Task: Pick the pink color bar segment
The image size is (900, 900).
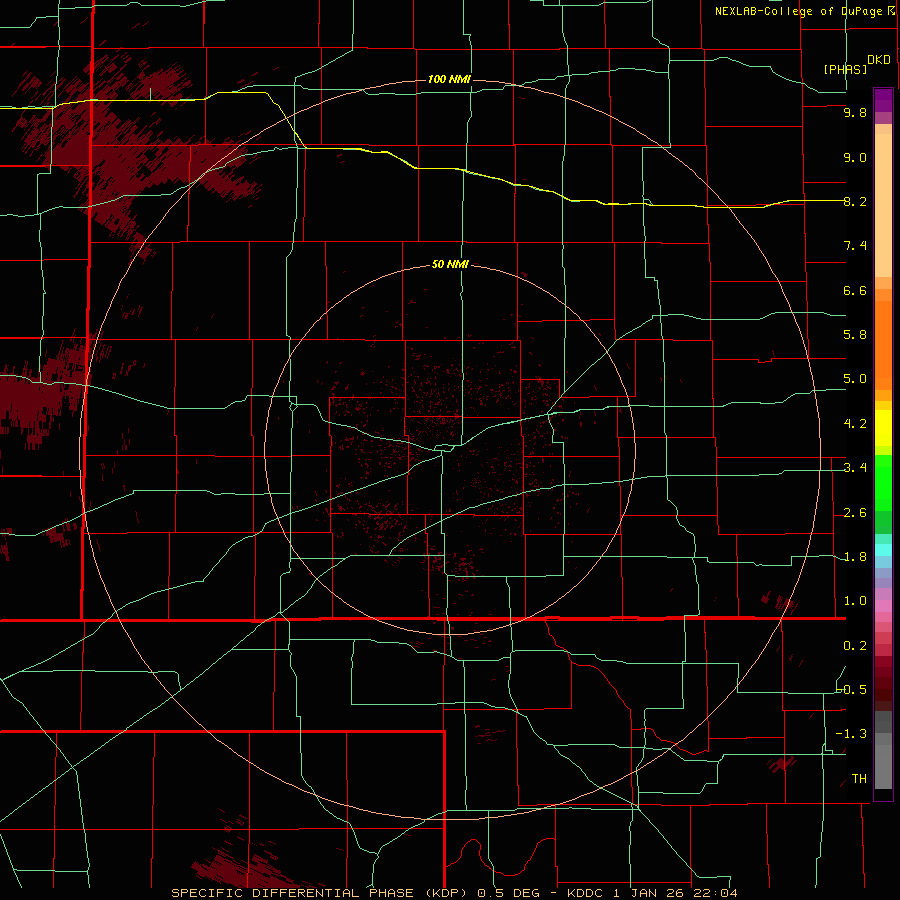Action: coord(883,606)
